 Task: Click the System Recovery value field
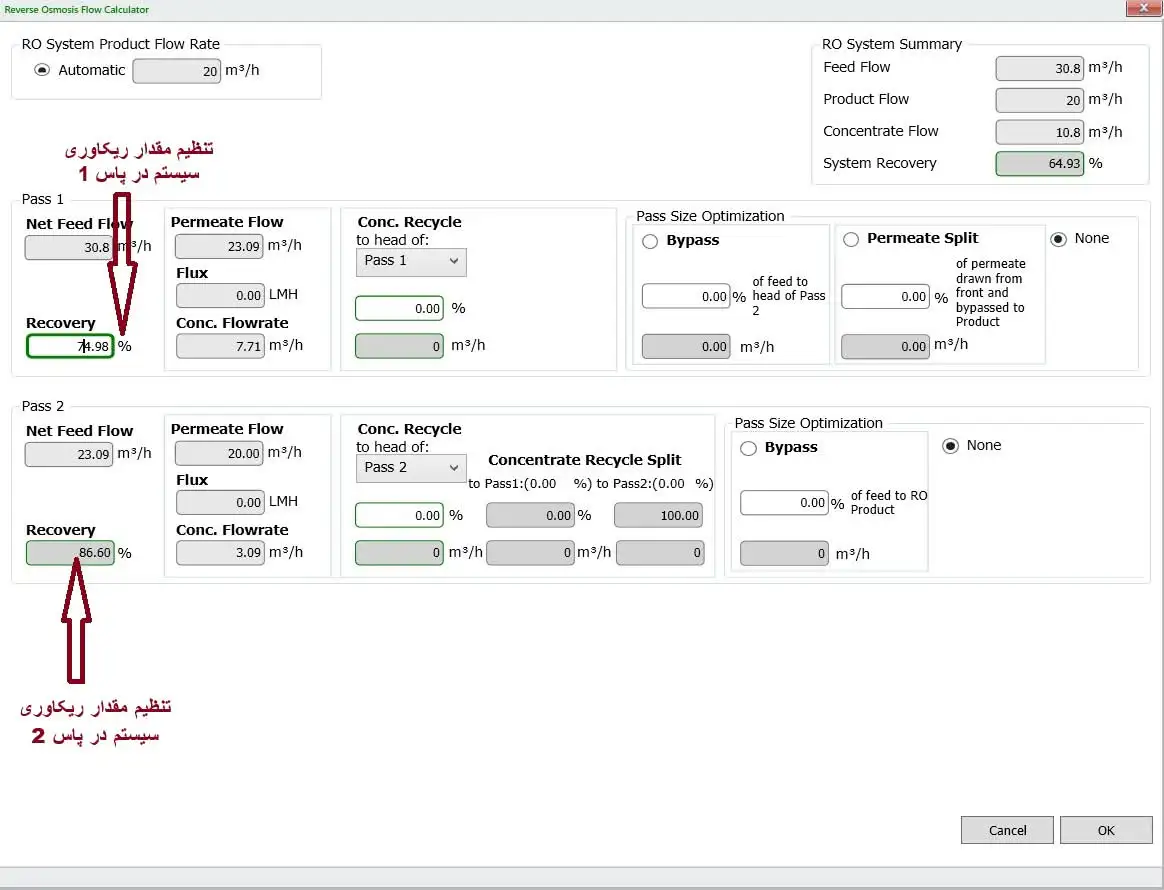tap(1040, 164)
